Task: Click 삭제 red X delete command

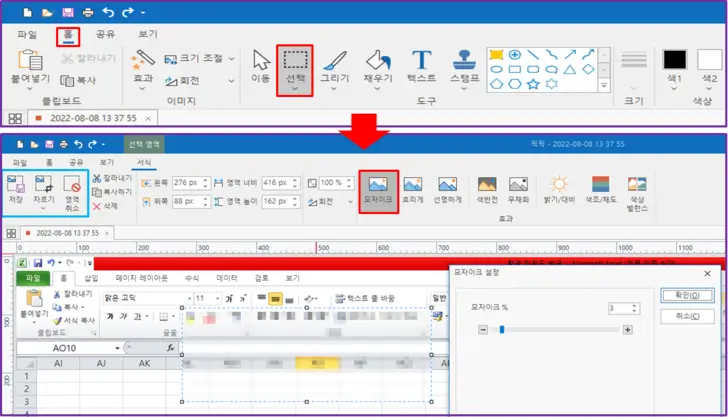Action: [x=105, y=206]
